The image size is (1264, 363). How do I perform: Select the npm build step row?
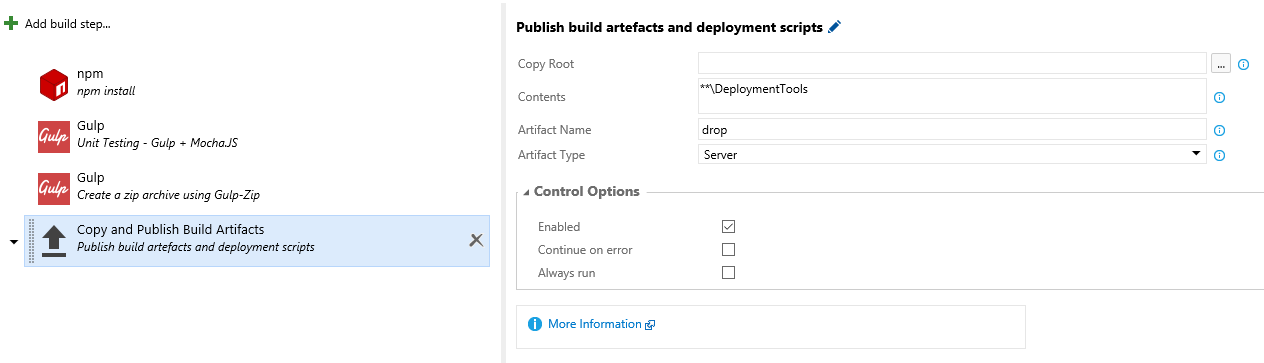[257, 84]
